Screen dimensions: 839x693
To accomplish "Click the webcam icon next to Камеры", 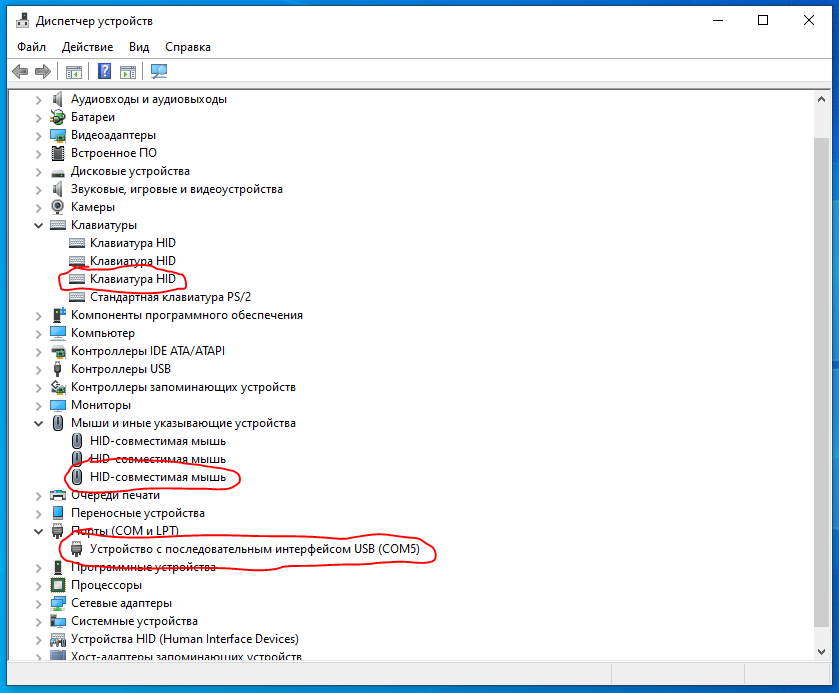I will click(58, 207).
